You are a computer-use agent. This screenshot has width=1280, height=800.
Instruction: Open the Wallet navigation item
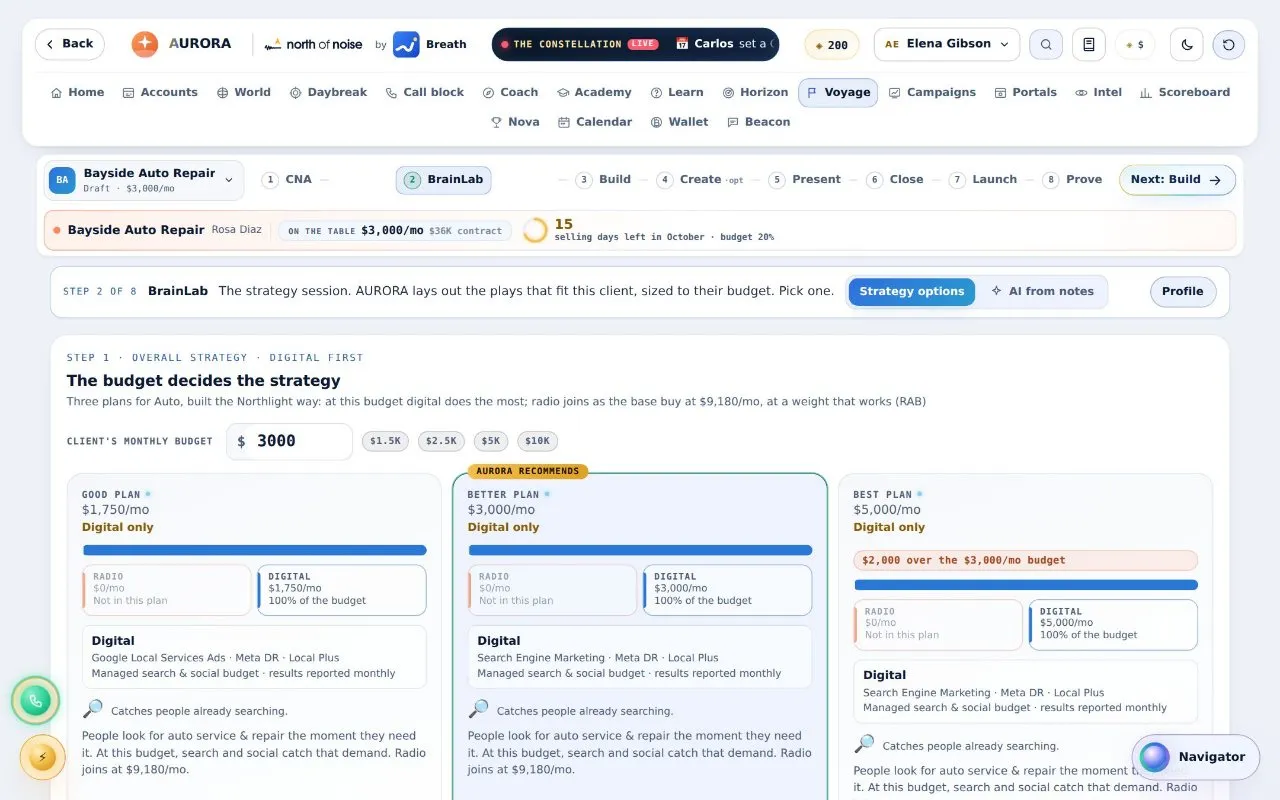click(x=679, y=122)
